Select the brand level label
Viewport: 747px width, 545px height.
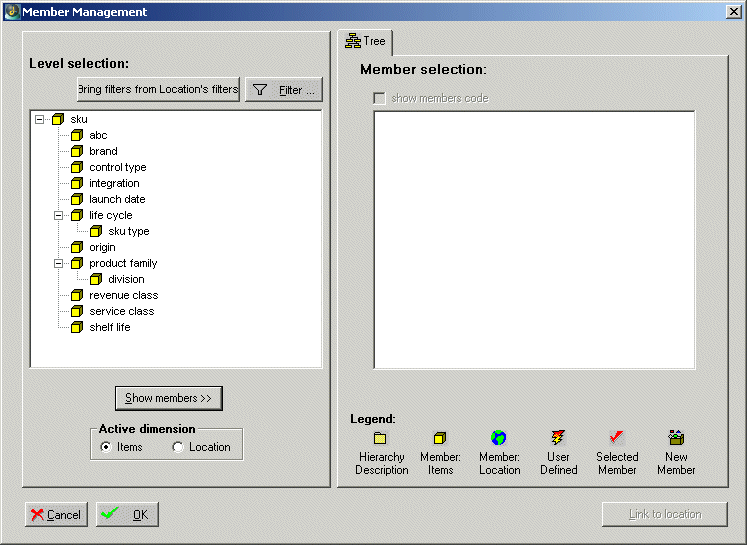coord(103,151)
